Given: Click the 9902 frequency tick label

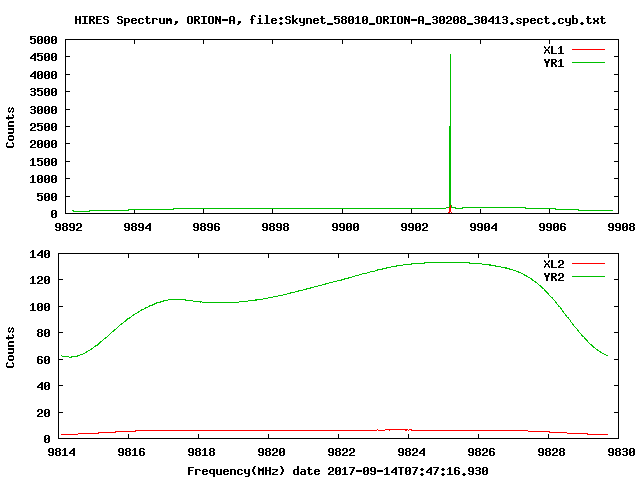Looking at the screenshot, I should pos(414,227).
